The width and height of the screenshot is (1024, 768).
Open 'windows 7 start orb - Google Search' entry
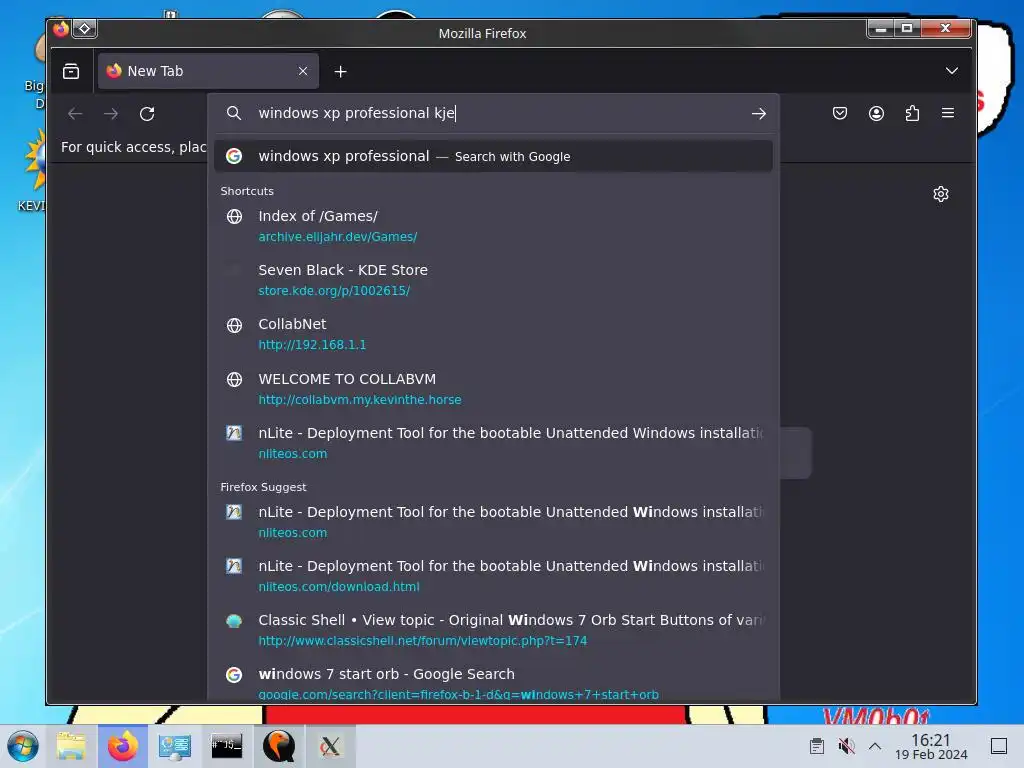click(x=493, y=683)
